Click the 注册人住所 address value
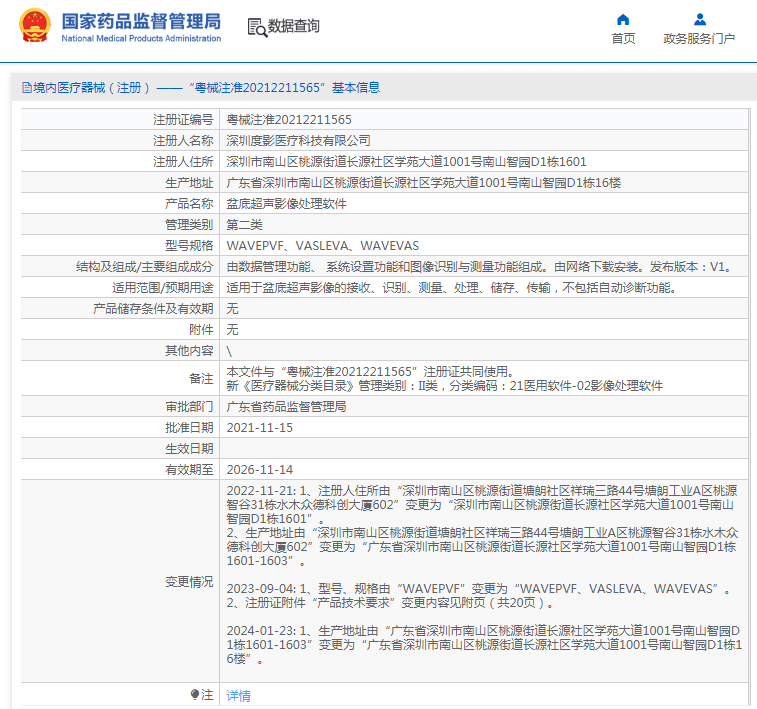This screenshot has width=757, height=709. pyautogui.click(x=407, y=162)
